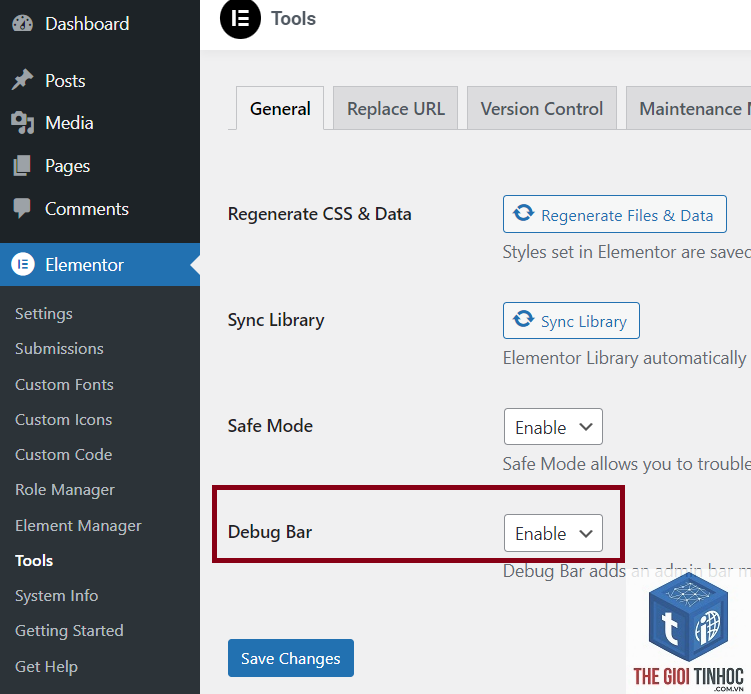The width and height of the screenshot is (751, 694).
Task: Open the Role Manager submenu link
Action: click(65, 490)
